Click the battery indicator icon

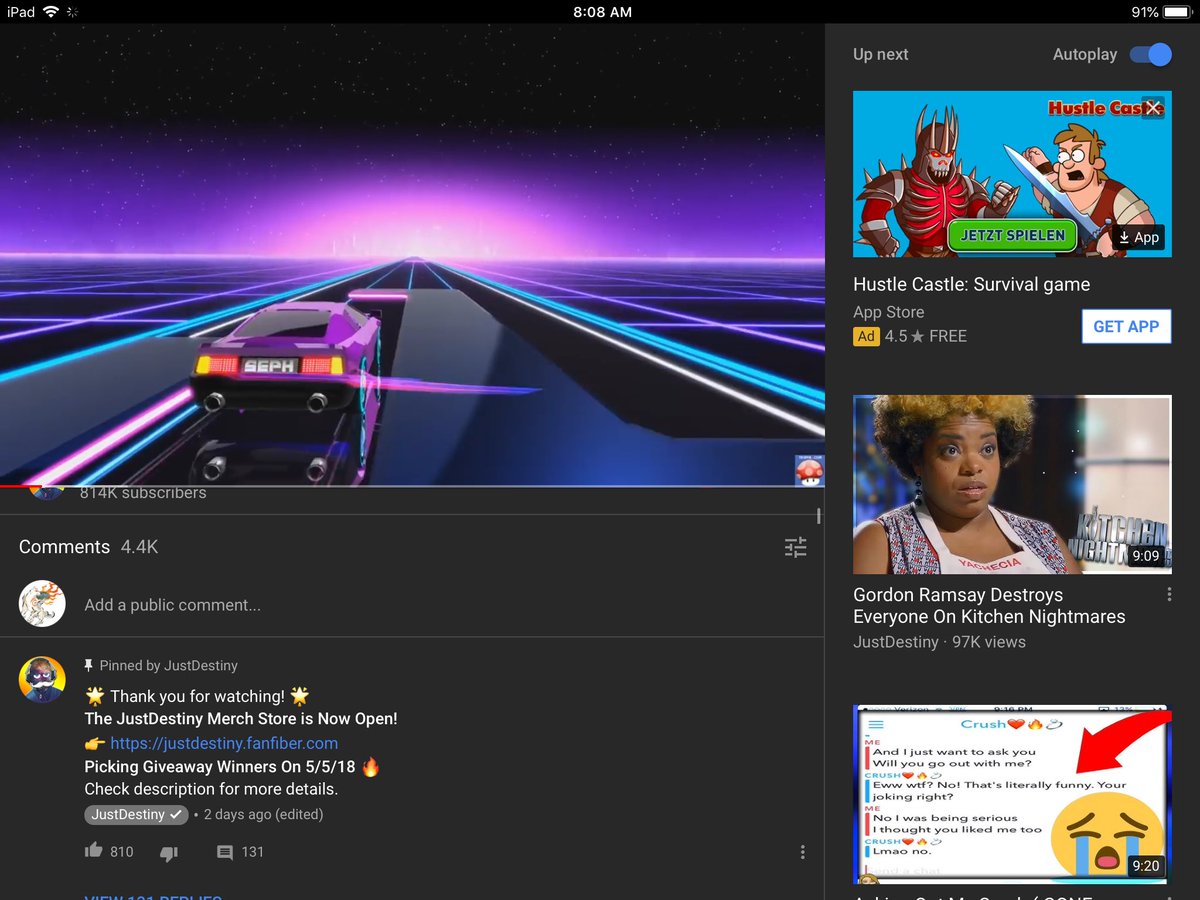tap(1177, 12)
